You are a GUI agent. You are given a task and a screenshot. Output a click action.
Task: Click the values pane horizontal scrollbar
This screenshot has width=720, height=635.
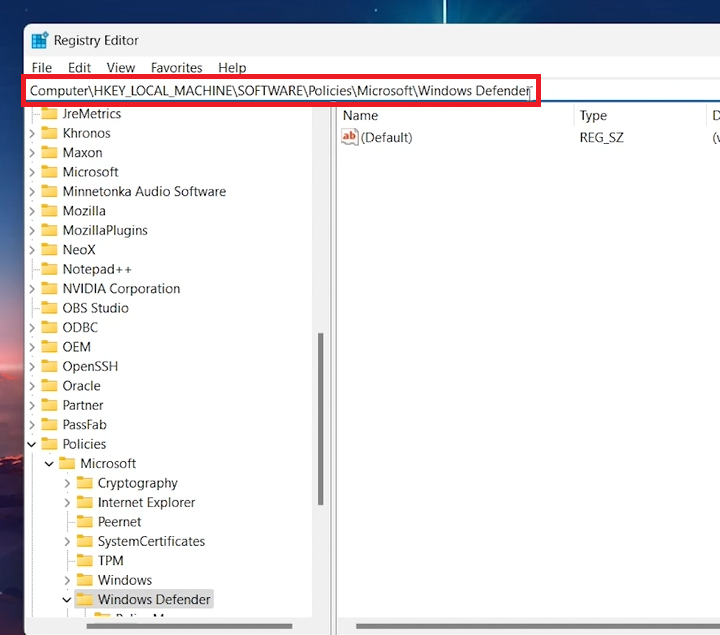point(538,626)
